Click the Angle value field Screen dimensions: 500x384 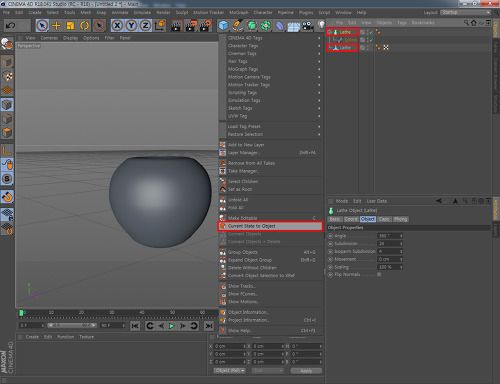coord(390,236)
